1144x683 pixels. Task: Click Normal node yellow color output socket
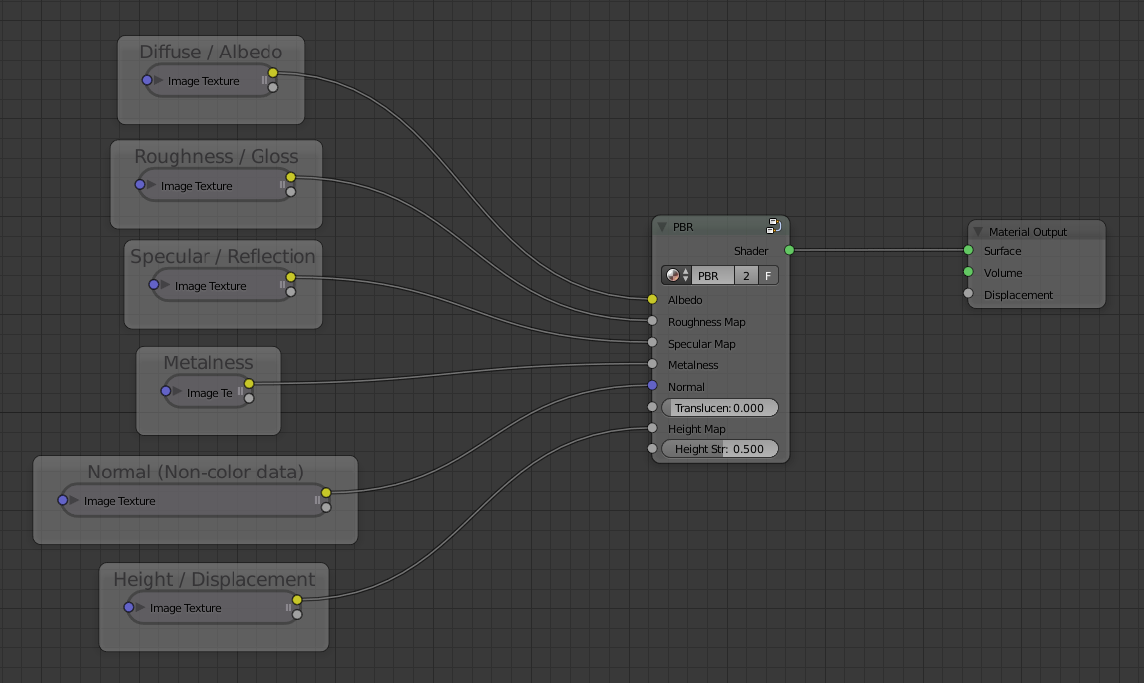coord(326,493)
